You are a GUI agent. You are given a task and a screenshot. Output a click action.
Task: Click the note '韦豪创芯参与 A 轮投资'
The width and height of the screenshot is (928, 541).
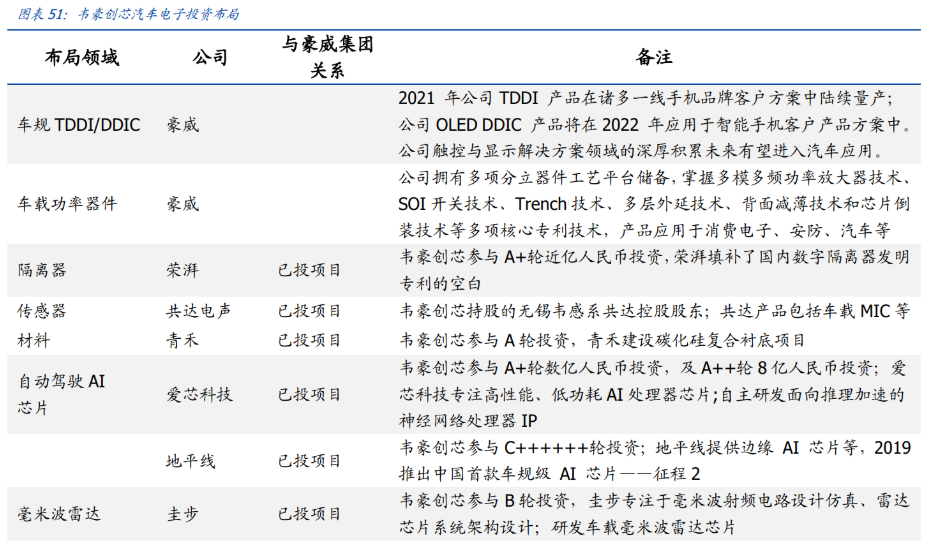(x=601, y=340)
